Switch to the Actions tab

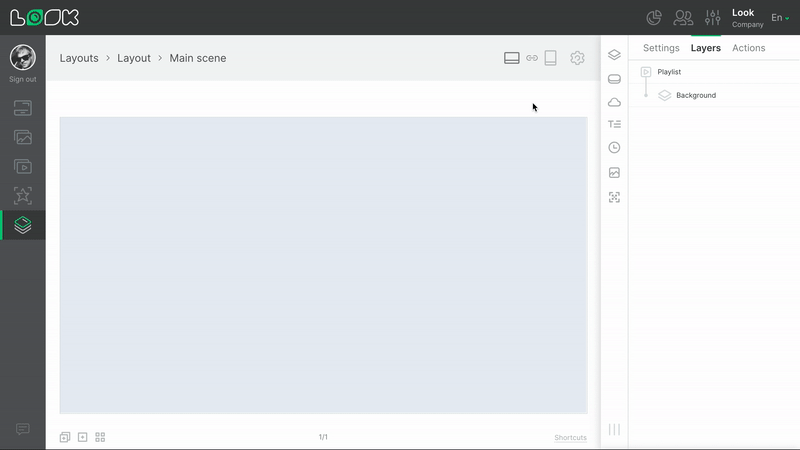click(748, 48)
